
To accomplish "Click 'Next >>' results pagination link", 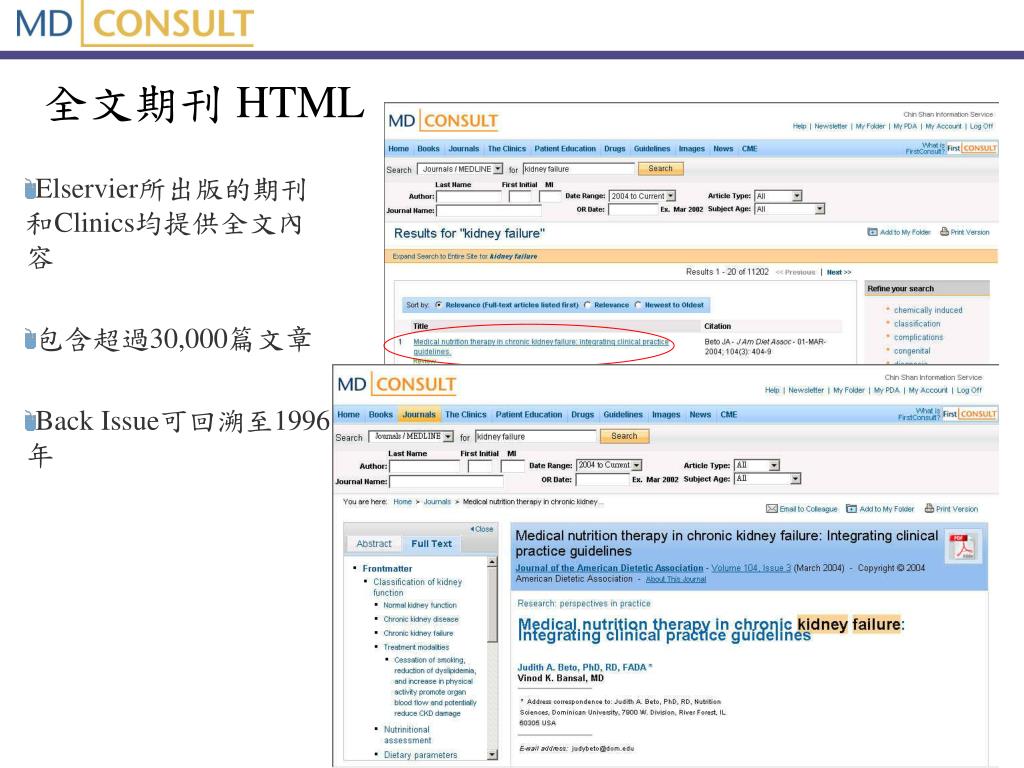I will click(839, 272).
